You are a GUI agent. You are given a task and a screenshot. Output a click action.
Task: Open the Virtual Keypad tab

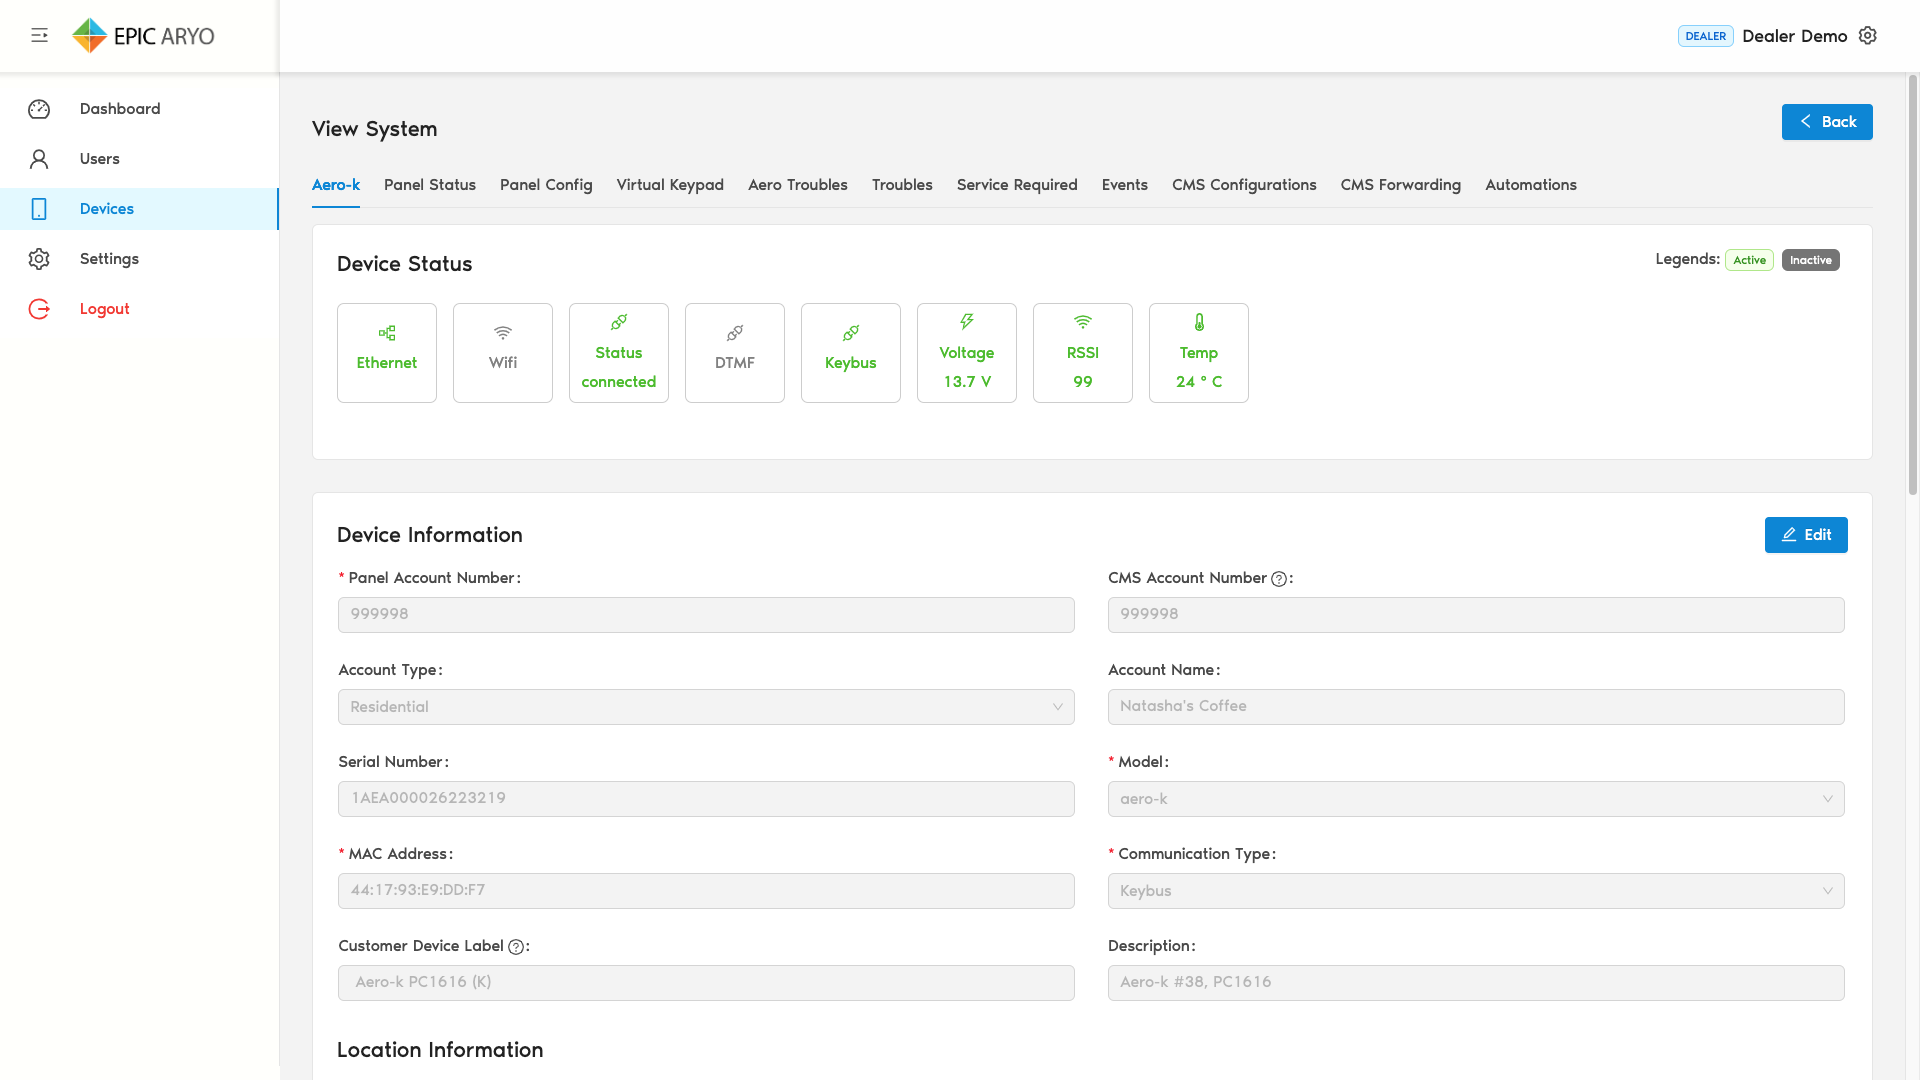(x=670, y=185)
